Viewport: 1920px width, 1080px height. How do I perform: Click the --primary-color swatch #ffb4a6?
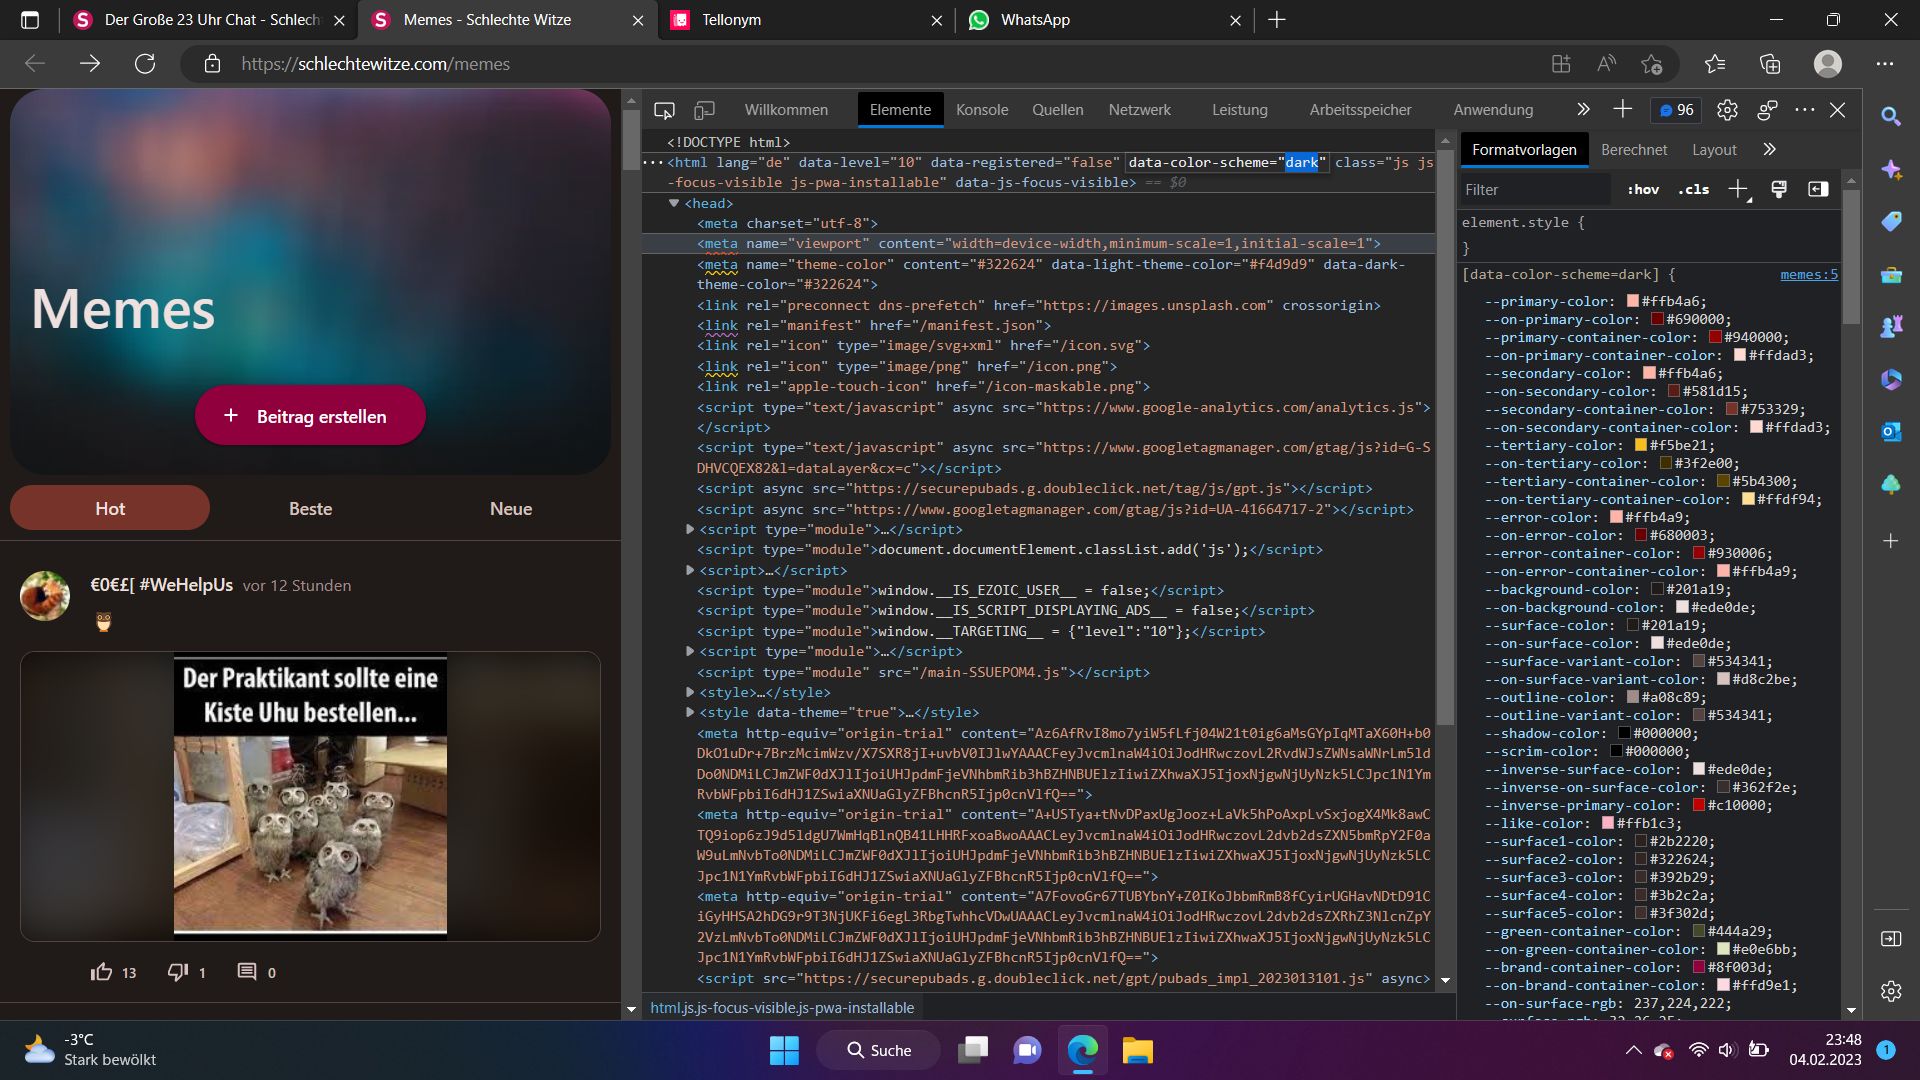click(x=1632, y=302)
